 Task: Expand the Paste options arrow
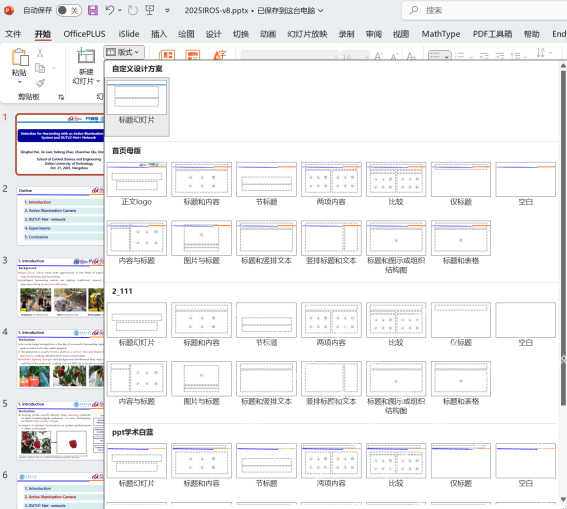pos(20,82)
